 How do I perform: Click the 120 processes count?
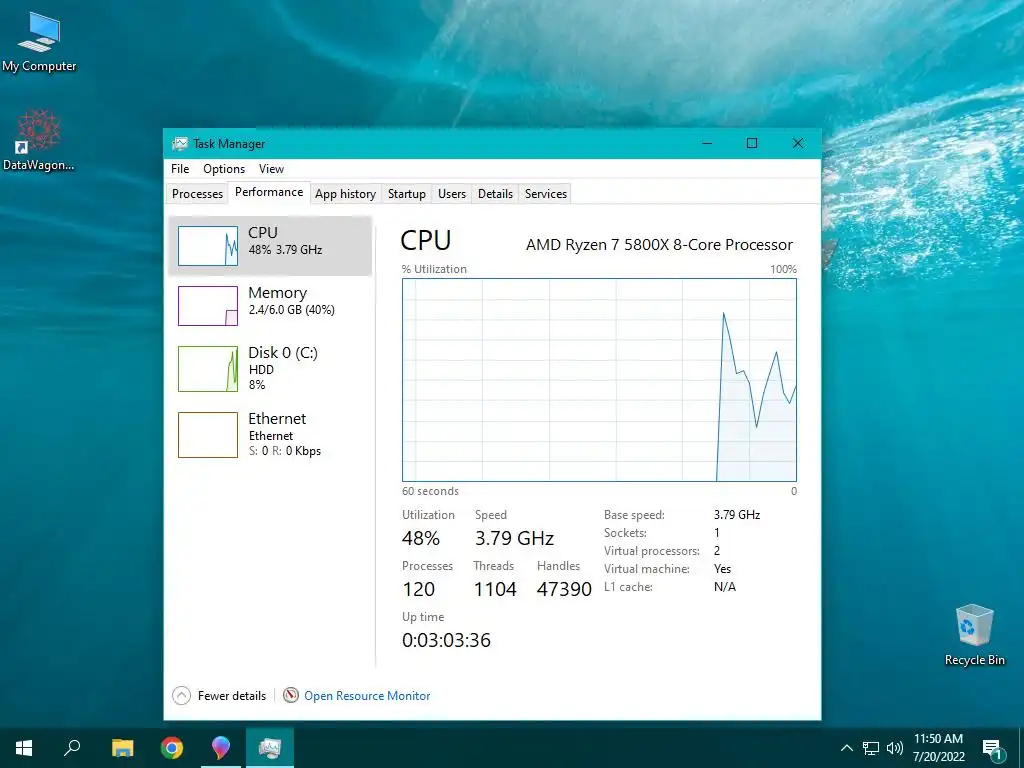pos(419,589)
